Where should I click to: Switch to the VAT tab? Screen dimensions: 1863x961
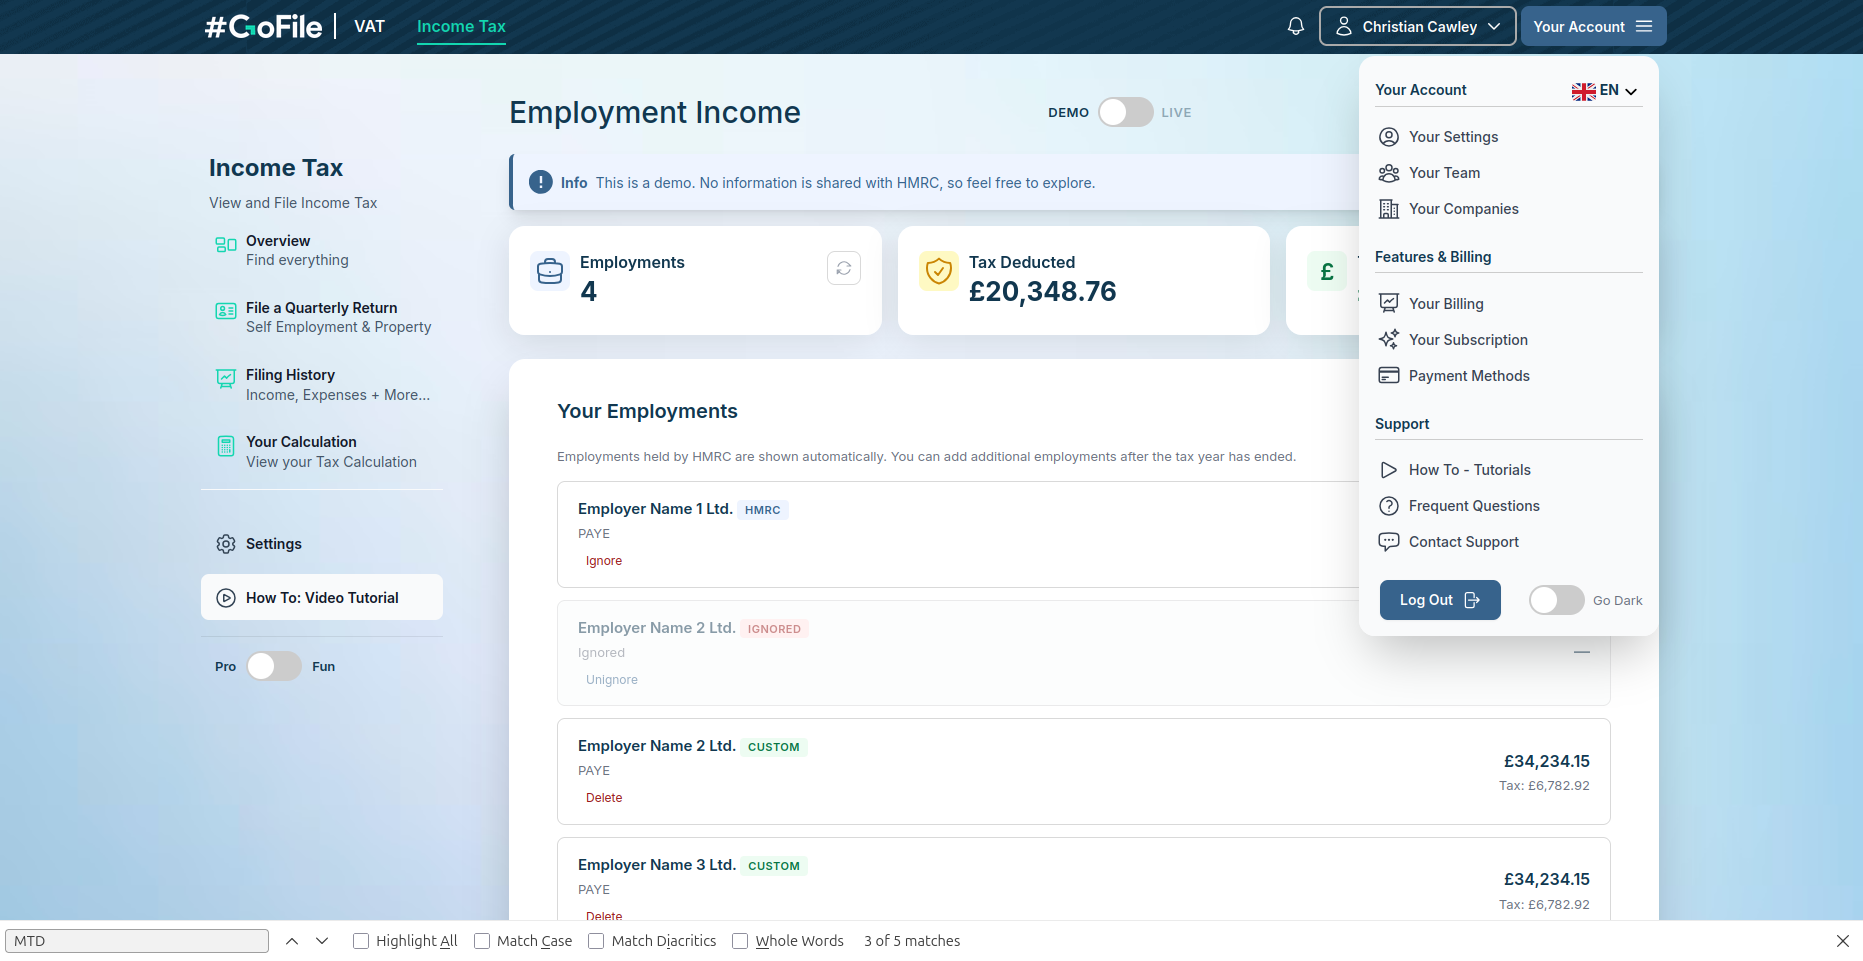(x=369, y=26)
